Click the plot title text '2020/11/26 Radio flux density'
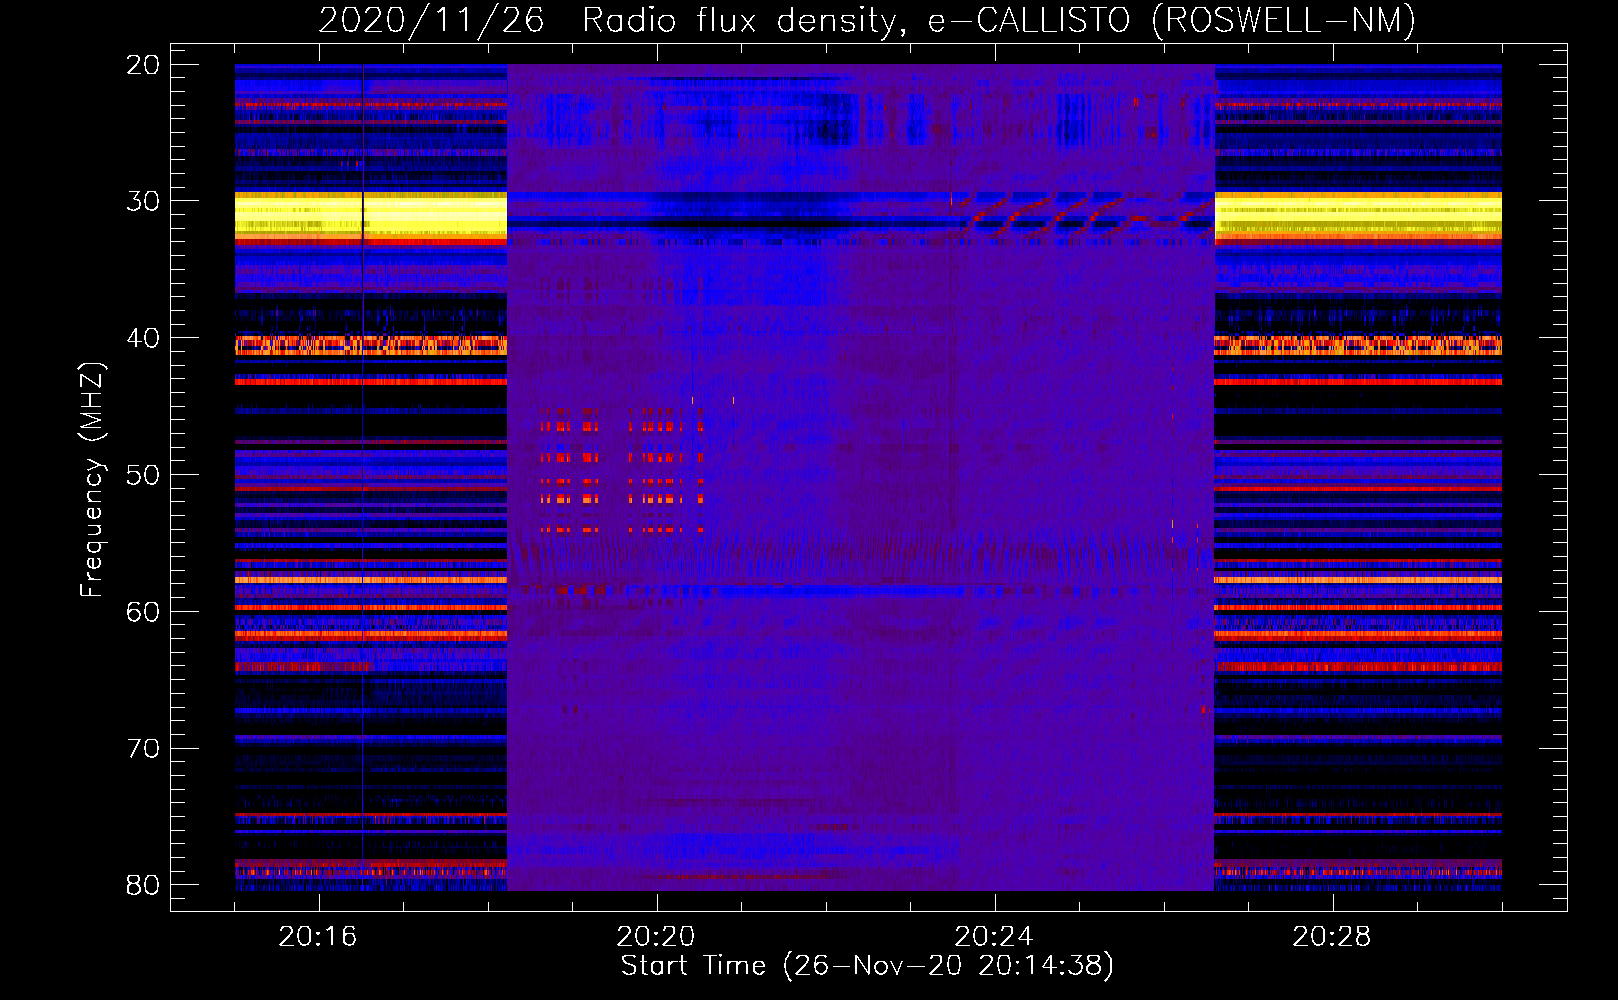 tap(606, 20)
